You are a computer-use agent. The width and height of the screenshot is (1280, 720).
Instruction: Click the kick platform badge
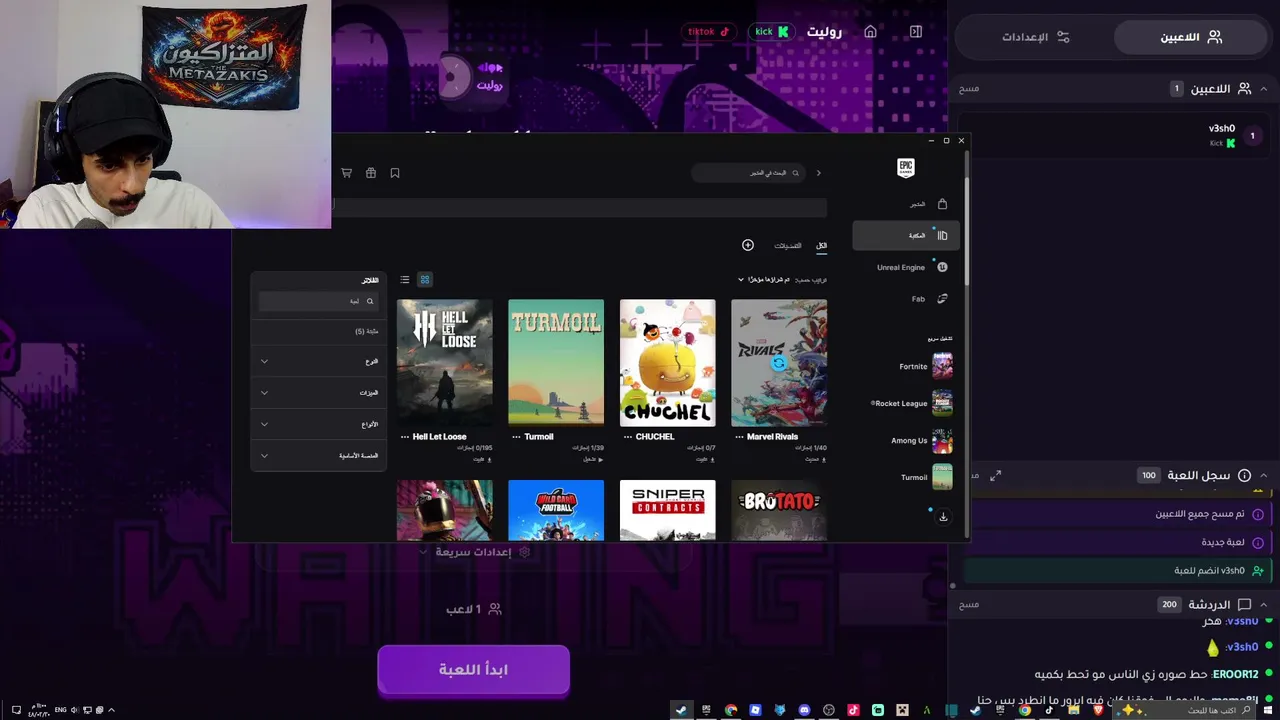772,32
